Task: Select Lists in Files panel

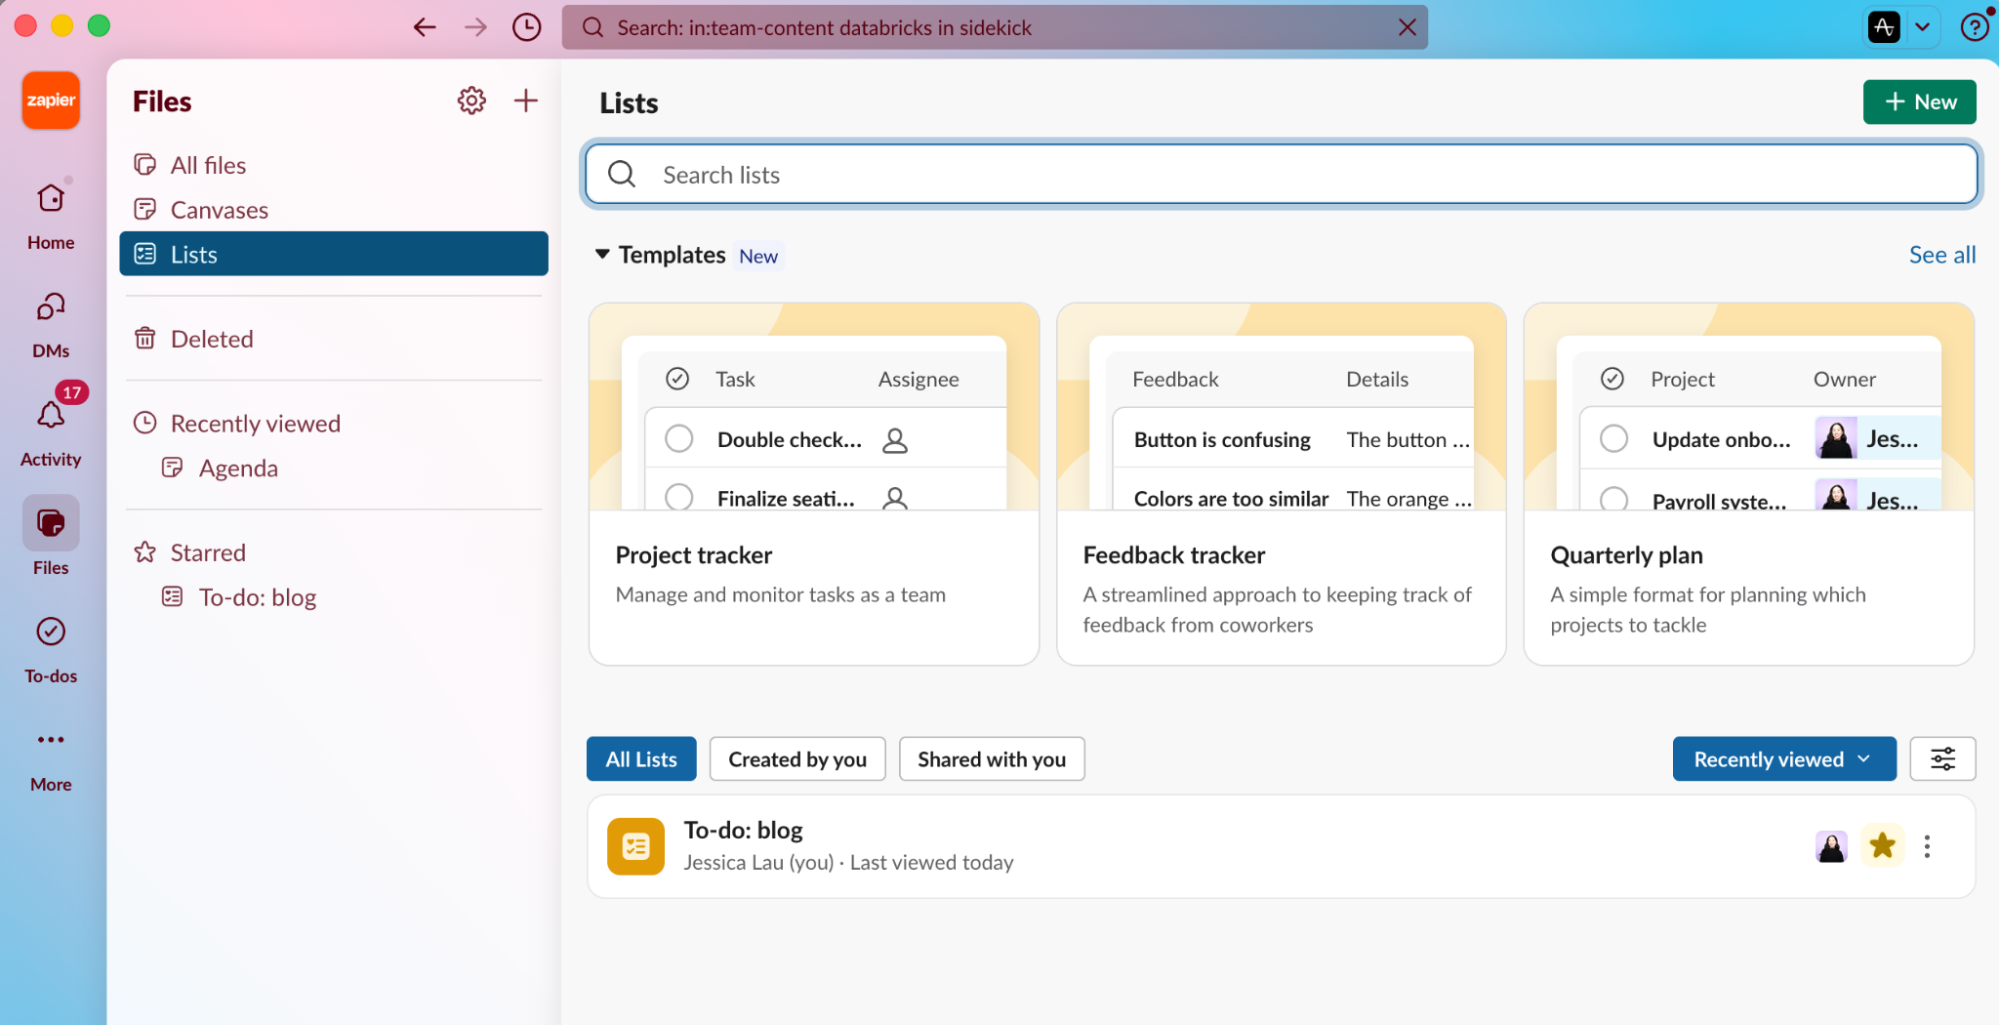Action: point(333,254)
